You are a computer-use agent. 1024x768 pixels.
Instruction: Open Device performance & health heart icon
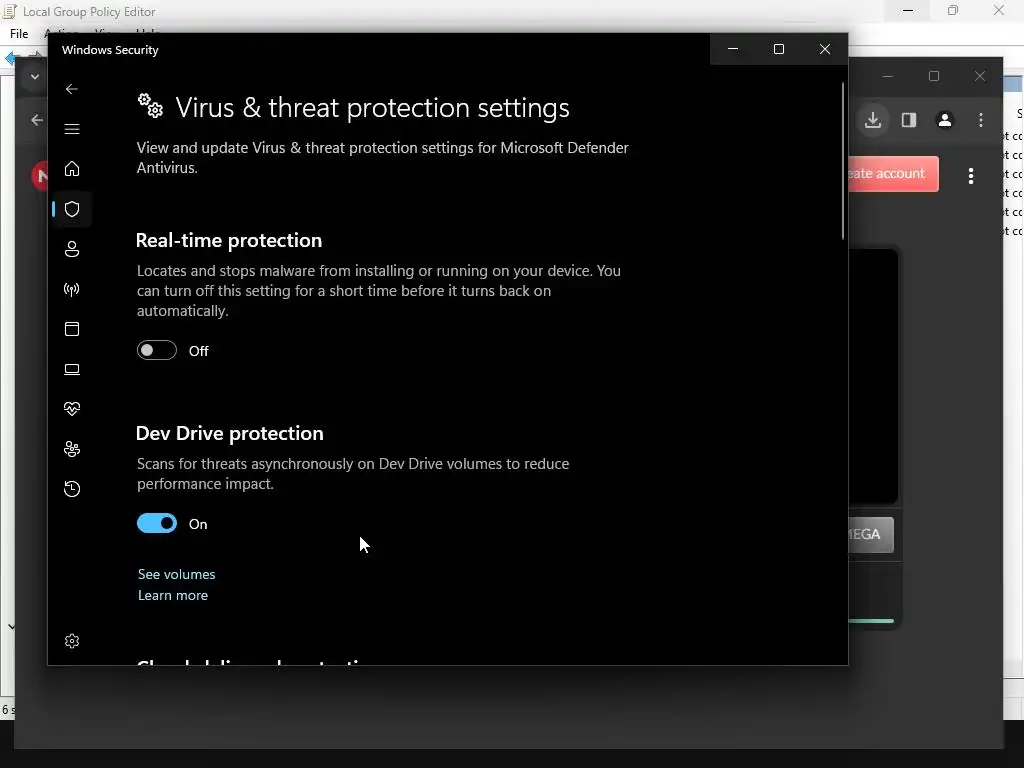pos(72,409)
